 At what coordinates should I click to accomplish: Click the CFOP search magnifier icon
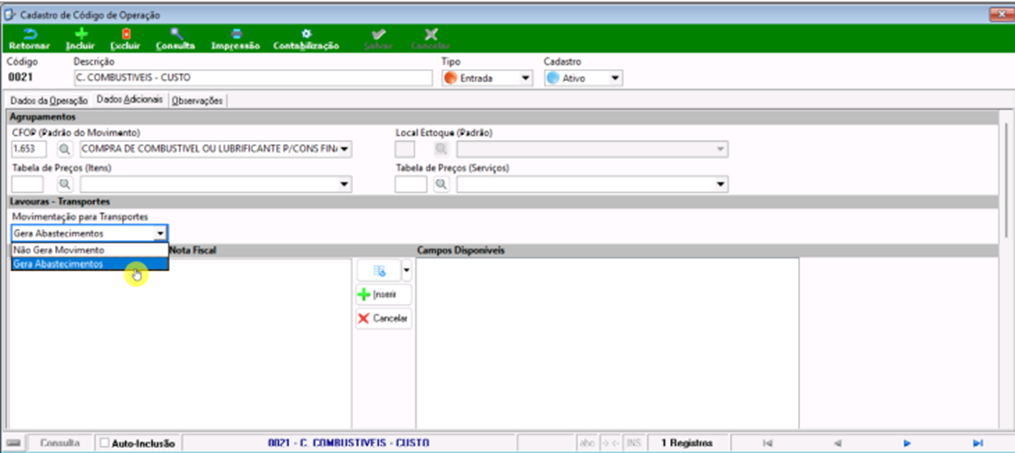(x=64, y=149)
